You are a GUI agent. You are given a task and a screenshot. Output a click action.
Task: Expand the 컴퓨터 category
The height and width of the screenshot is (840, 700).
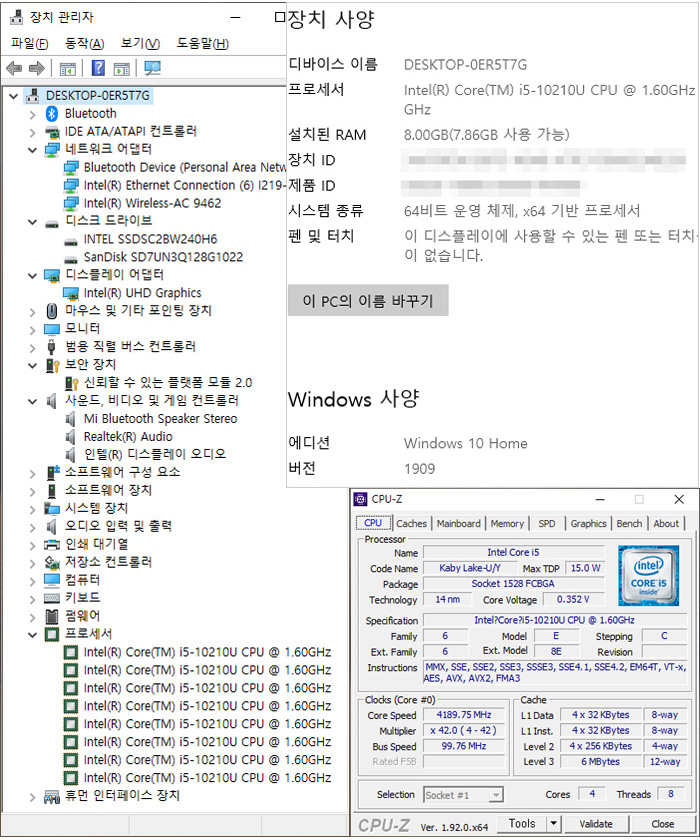point(32,581)
